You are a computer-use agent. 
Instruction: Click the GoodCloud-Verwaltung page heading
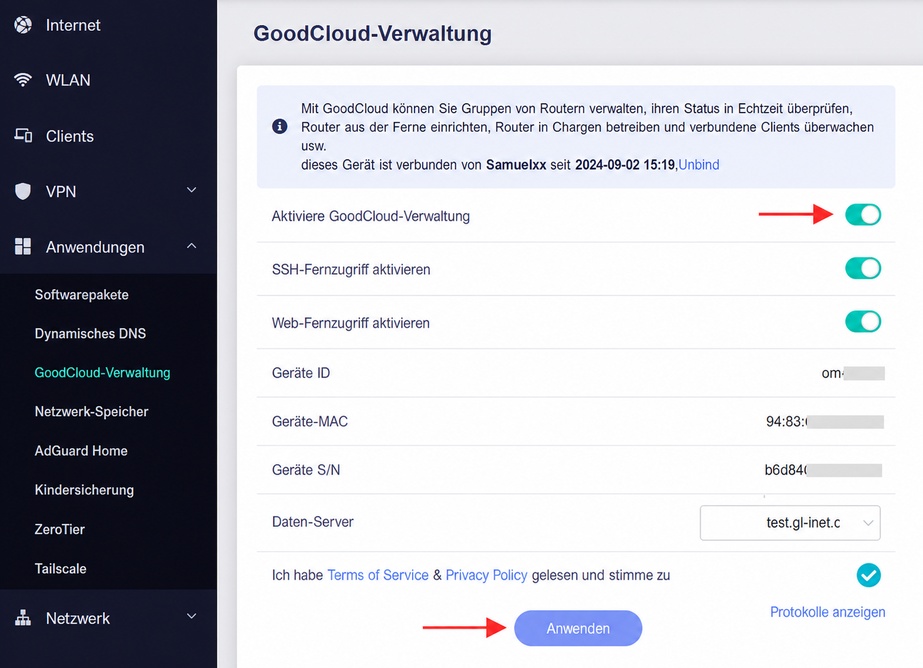click(x=372, y=34)
